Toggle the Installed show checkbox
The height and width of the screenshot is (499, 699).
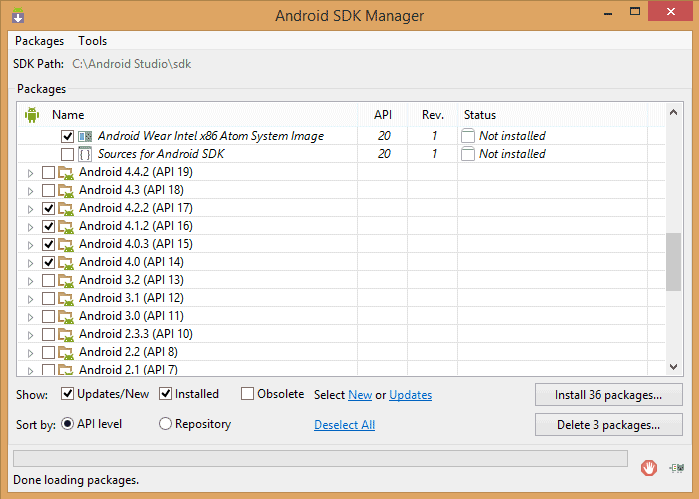tap(165, 394)
